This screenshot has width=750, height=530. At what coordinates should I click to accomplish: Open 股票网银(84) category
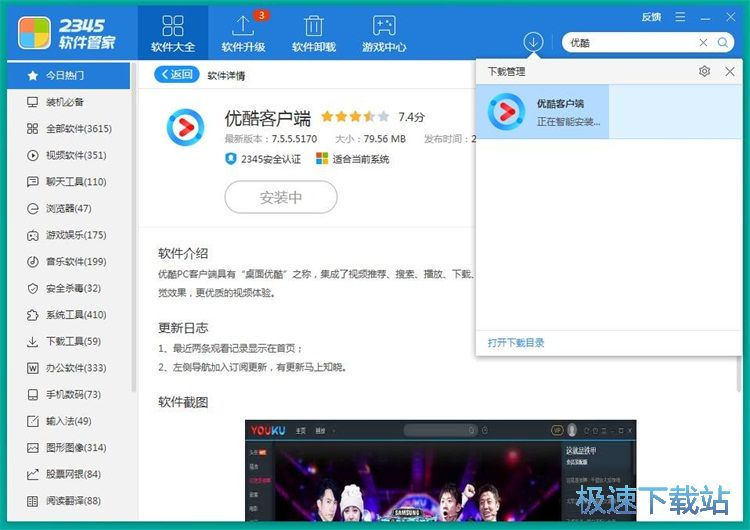click(68, 474)
